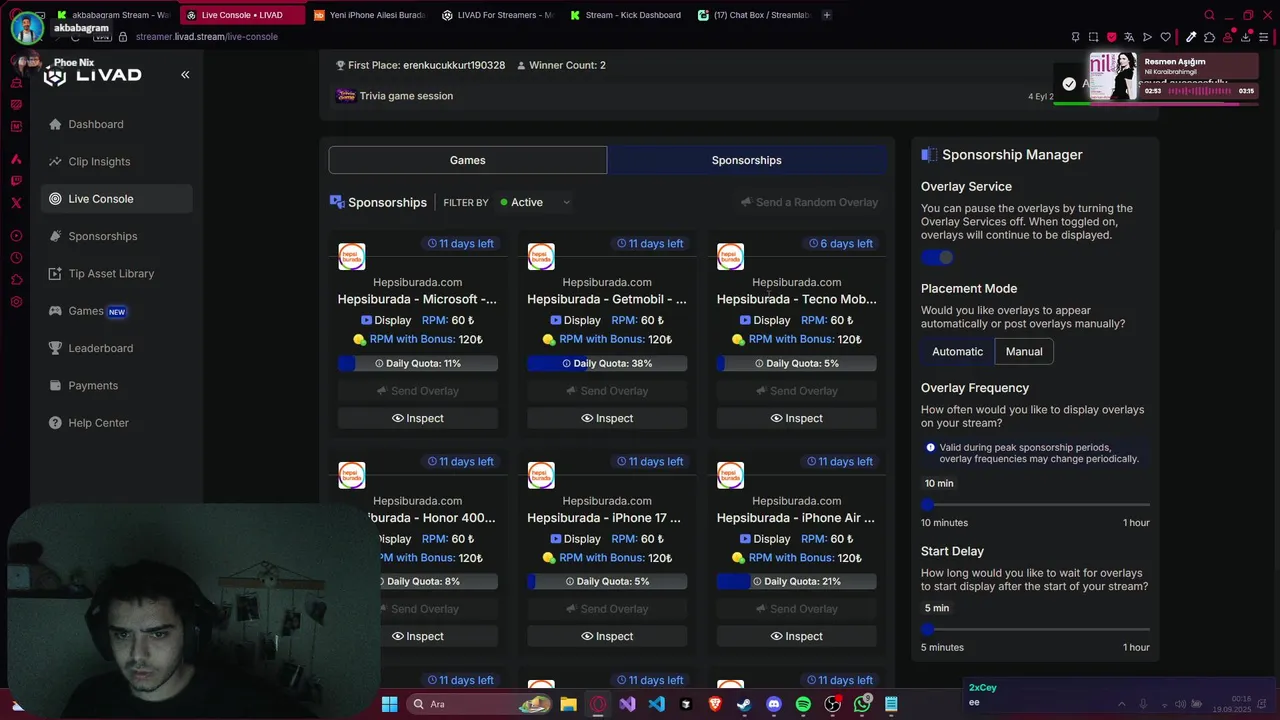
Task: Select Automatic placement mode
Action: click(957, 351)
